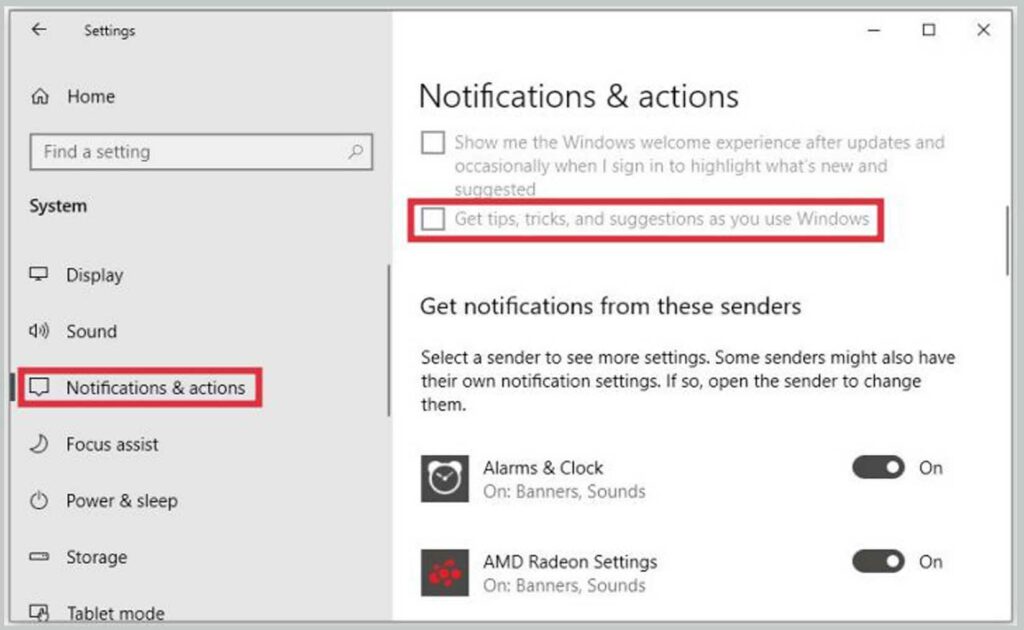Navigate back with the arrow button
Screen dimensions: 1024x630
click(39, 30)
